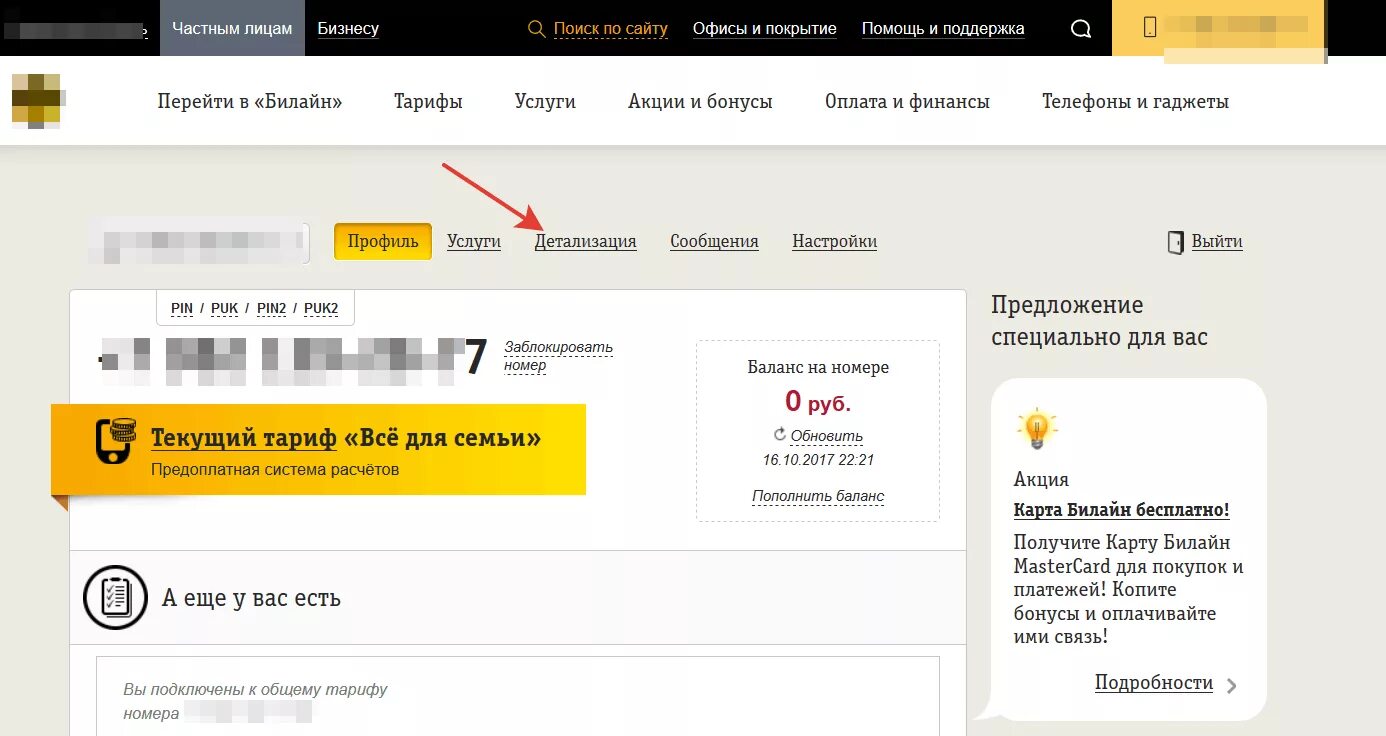The width and height of the screenshot is (1386, 736).
Task: Open Карта Билайн бесплатно! offer link
Action: pos(1121,510)
